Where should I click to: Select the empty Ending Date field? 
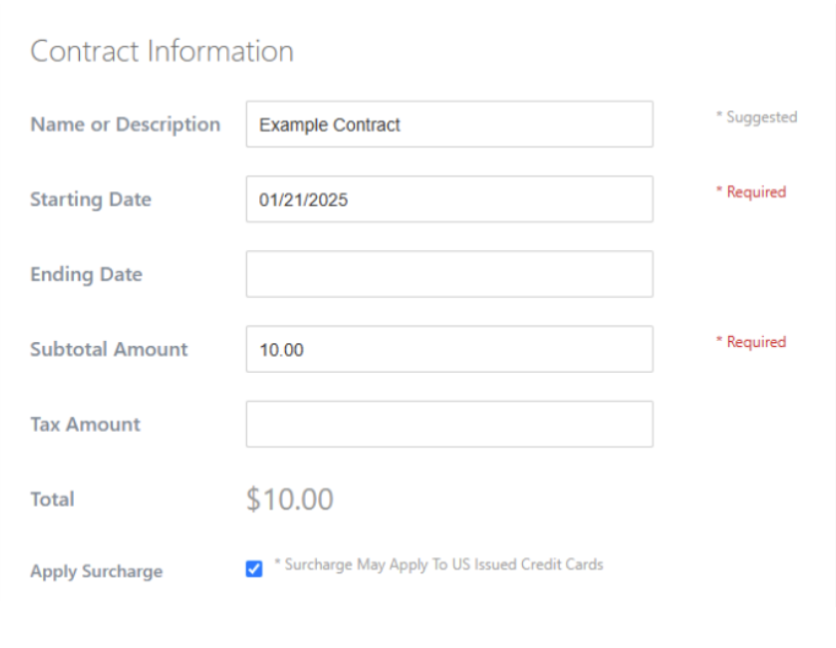tap(449, 274)
